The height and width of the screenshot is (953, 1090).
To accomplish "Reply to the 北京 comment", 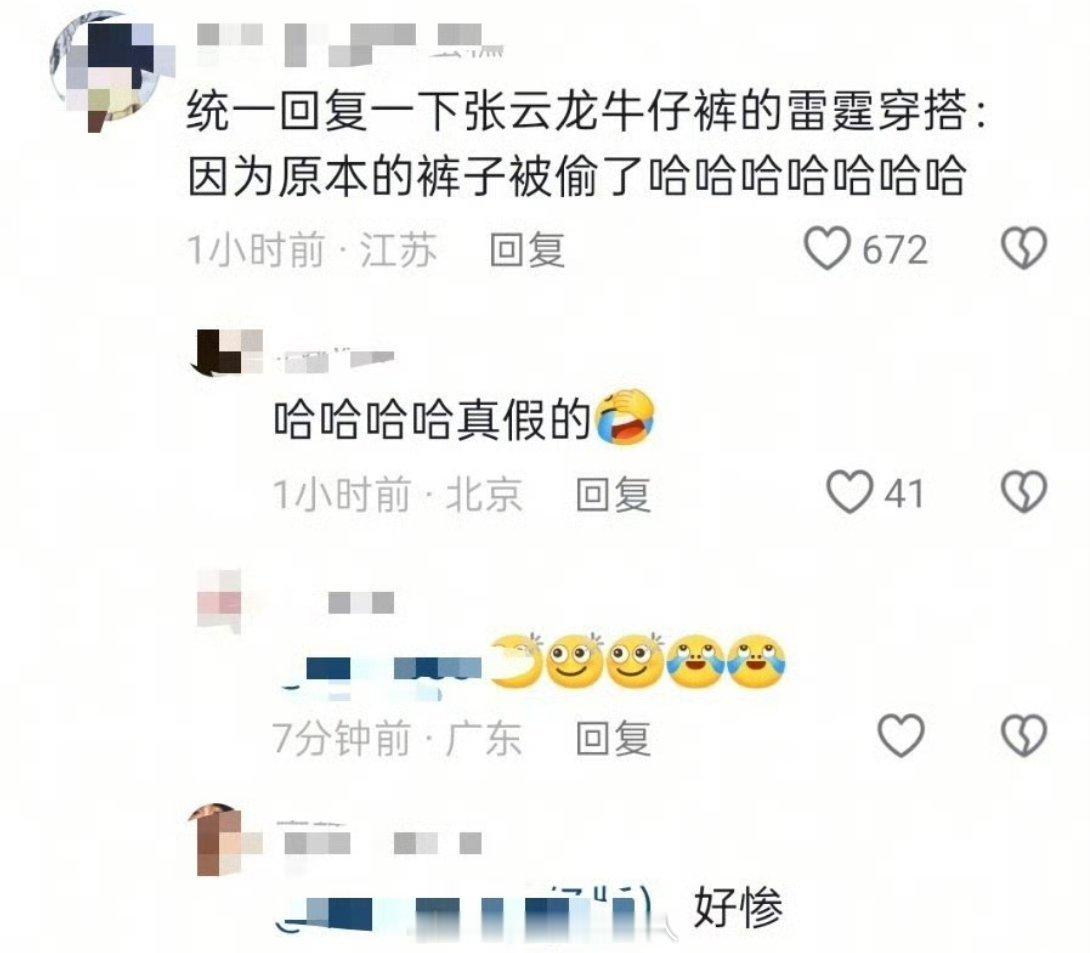I will click(612, 494).
